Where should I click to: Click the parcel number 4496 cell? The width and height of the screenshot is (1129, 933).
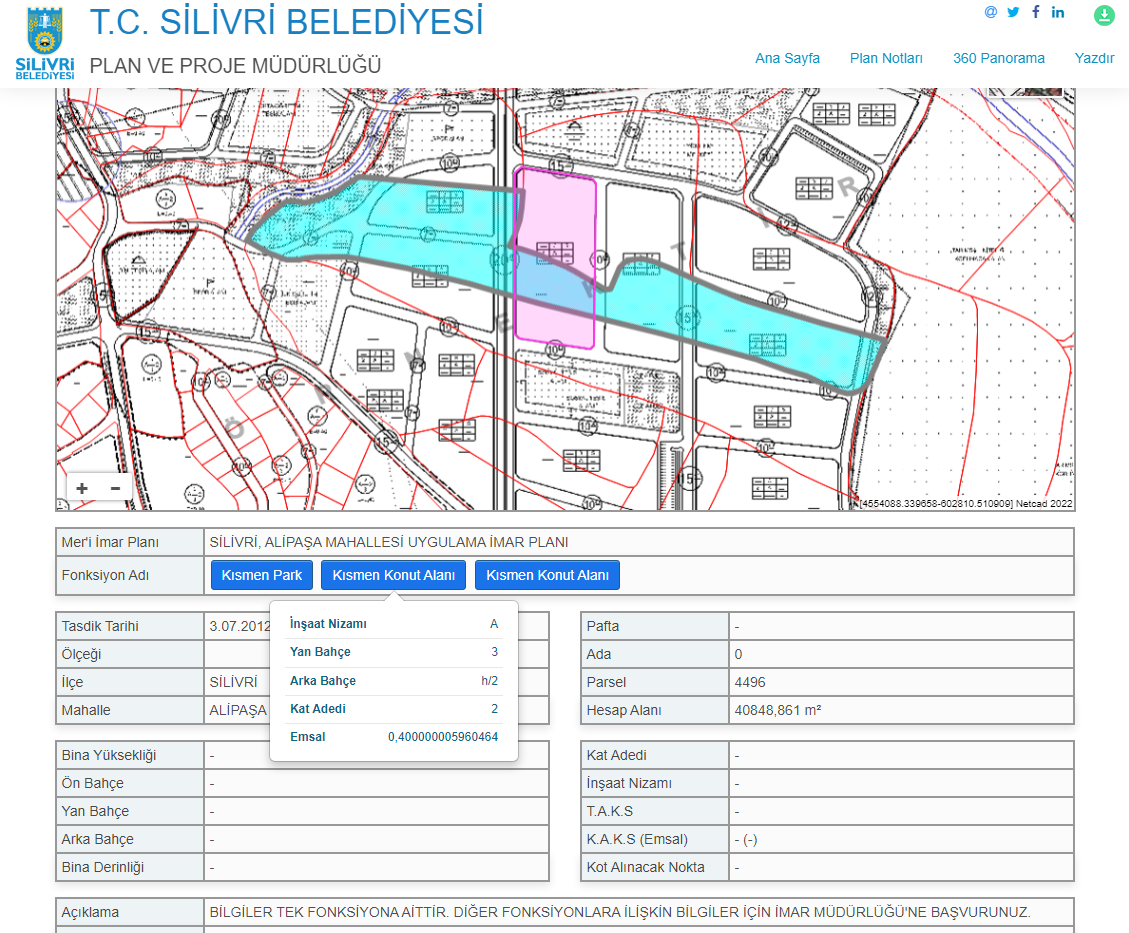pyautogui.click(x=900, y=682)
